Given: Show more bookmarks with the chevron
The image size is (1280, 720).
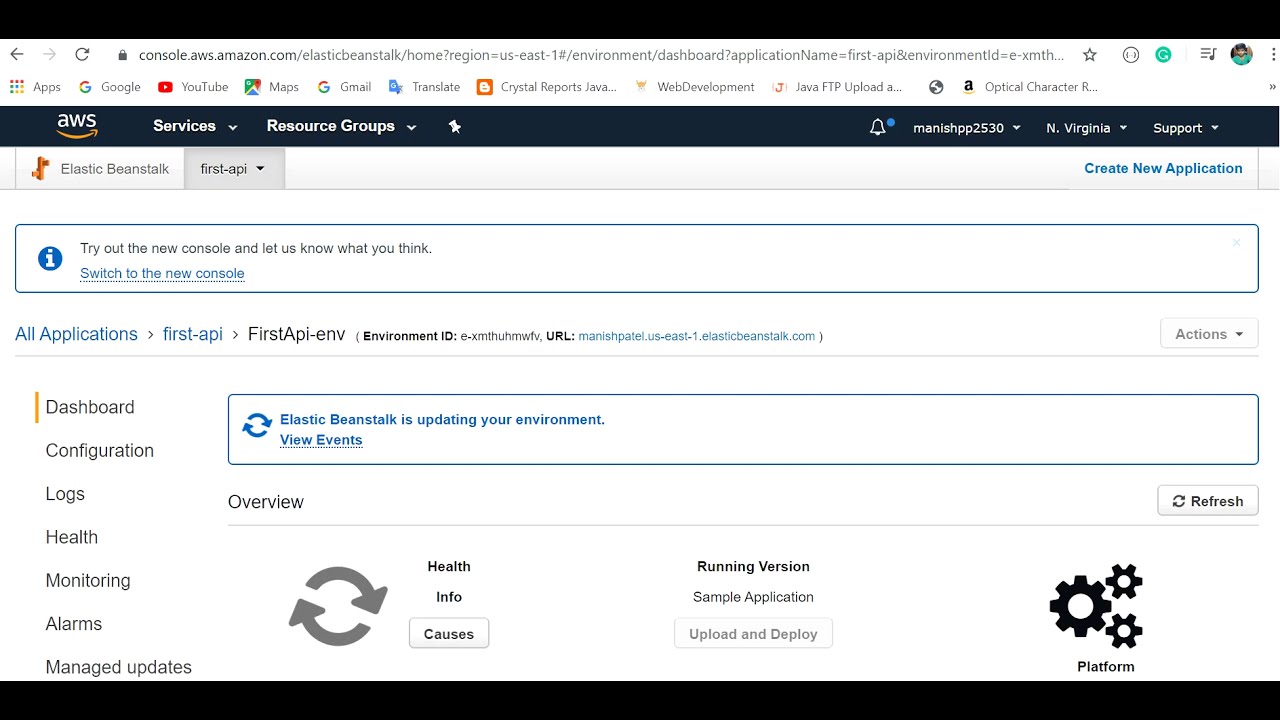Looking at the screenshot, I should pos(1272,87).
